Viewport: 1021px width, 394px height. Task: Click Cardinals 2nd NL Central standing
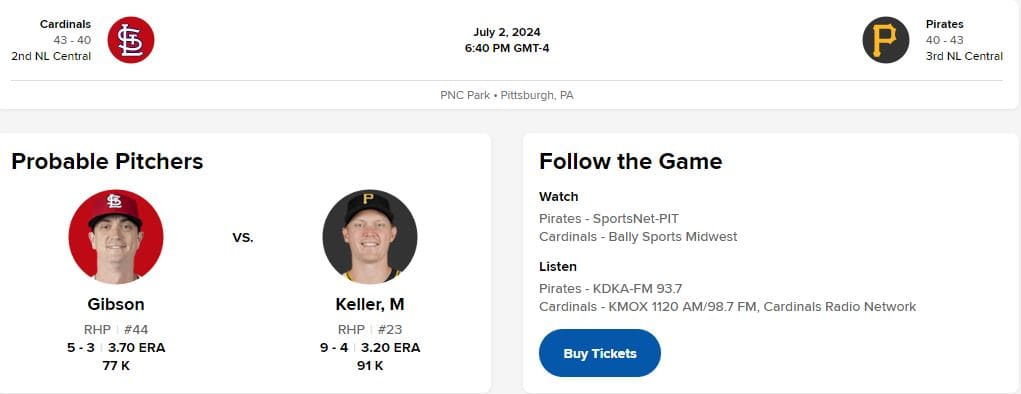51,57
